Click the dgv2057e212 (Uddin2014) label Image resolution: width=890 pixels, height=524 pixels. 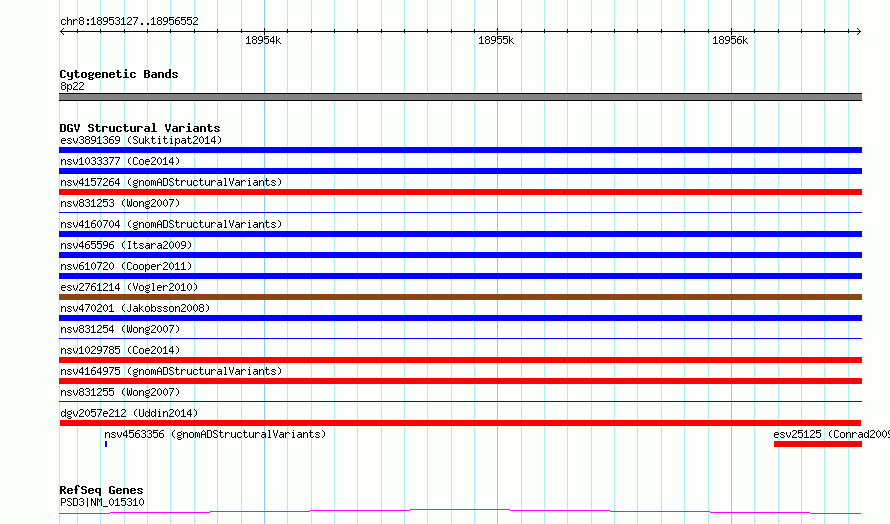(129, 413)
